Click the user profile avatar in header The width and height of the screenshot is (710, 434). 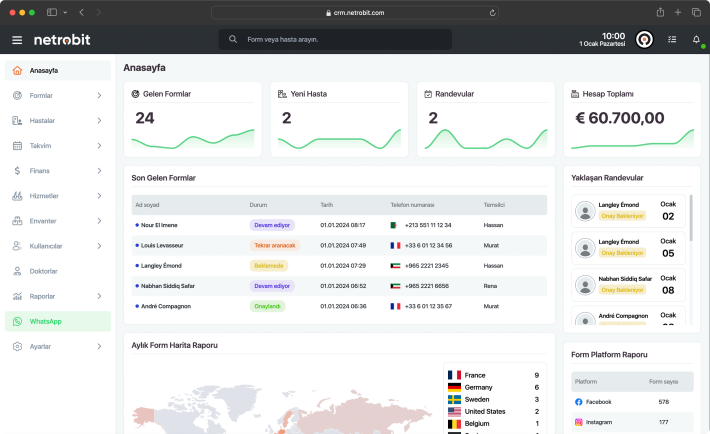click(x=645, y=40)
